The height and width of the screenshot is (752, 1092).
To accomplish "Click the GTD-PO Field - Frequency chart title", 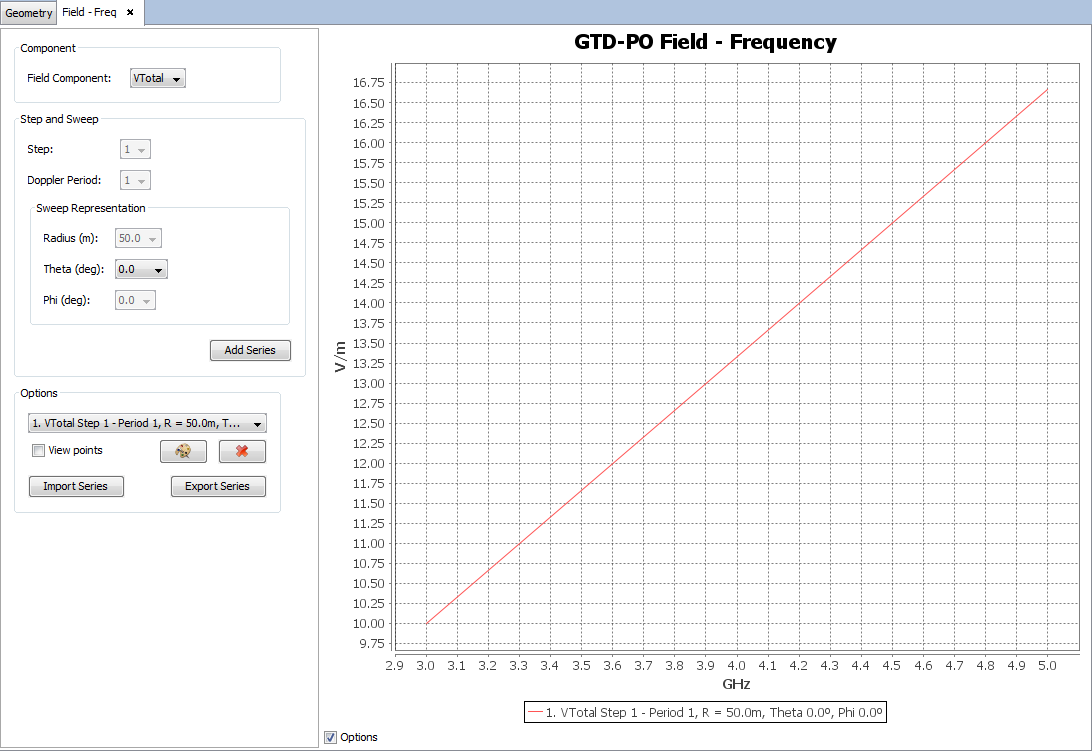I will tap(705, 42).
